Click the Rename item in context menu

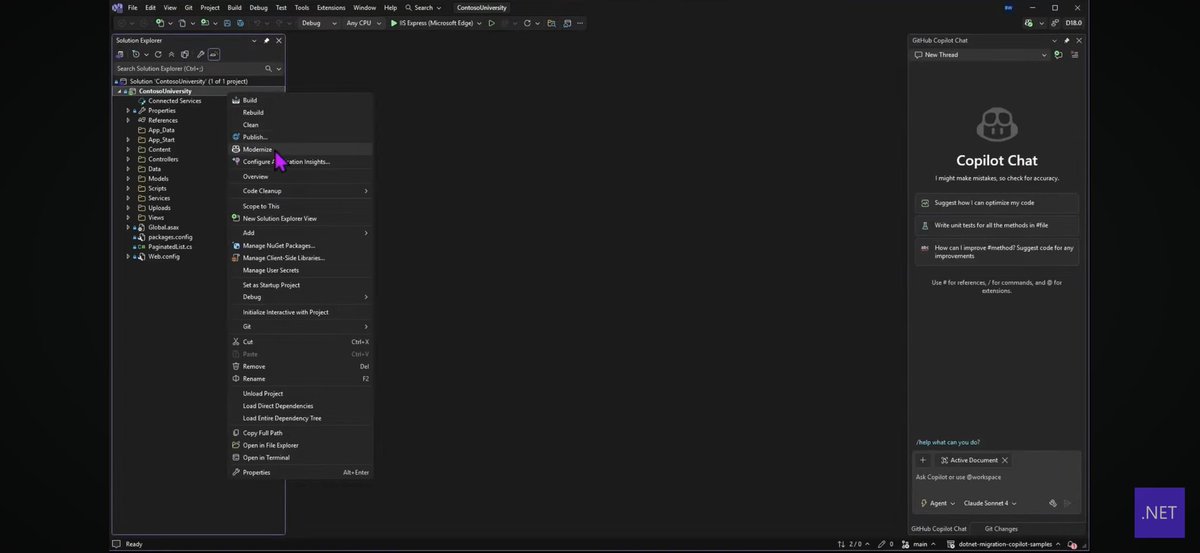pyautogui.click(x=300, y=378)
